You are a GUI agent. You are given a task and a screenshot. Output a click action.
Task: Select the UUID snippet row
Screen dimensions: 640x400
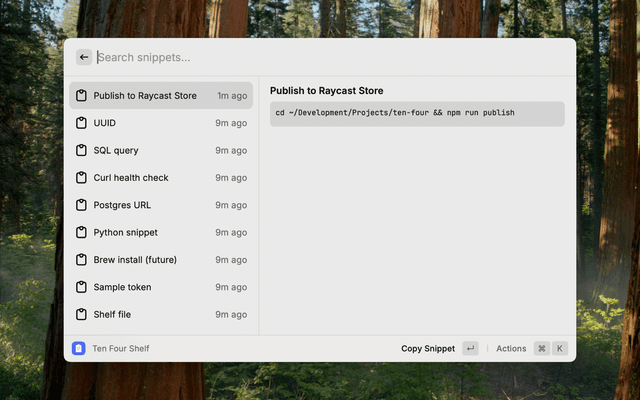click(x=161, y=123)
